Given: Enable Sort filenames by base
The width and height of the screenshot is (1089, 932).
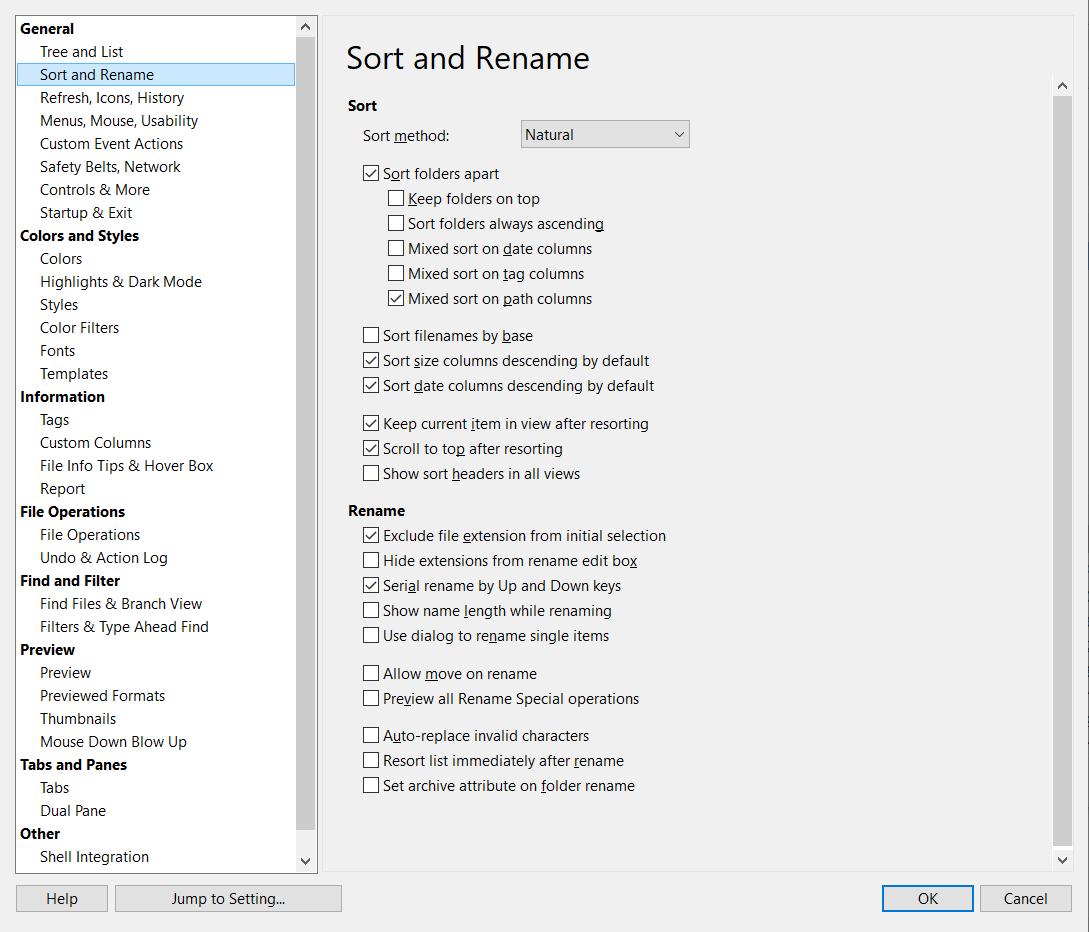Looking at the screenshot, I should click(371, 336).
